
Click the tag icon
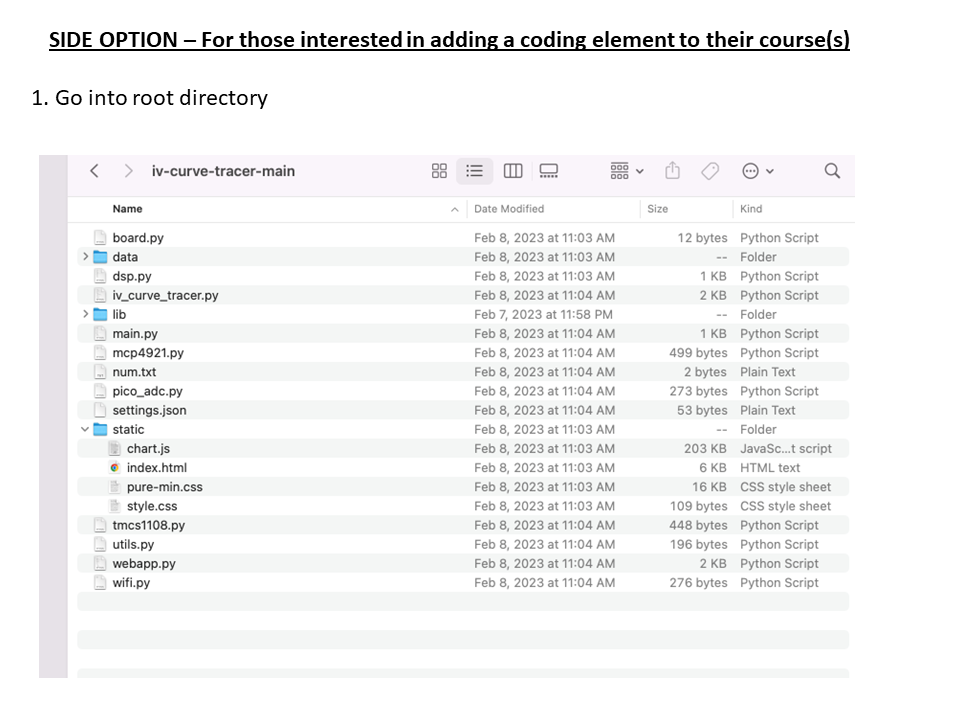(710, 171)
